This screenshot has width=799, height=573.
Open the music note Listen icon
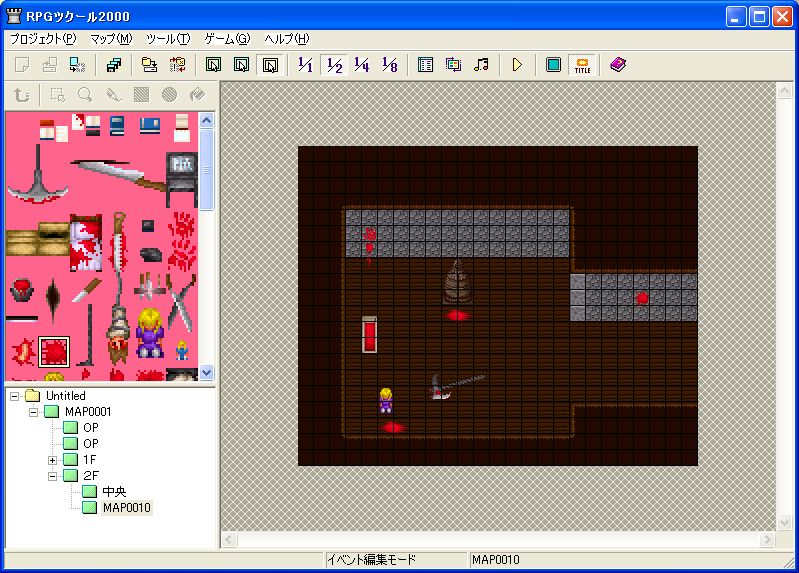(x=481, y=65)
